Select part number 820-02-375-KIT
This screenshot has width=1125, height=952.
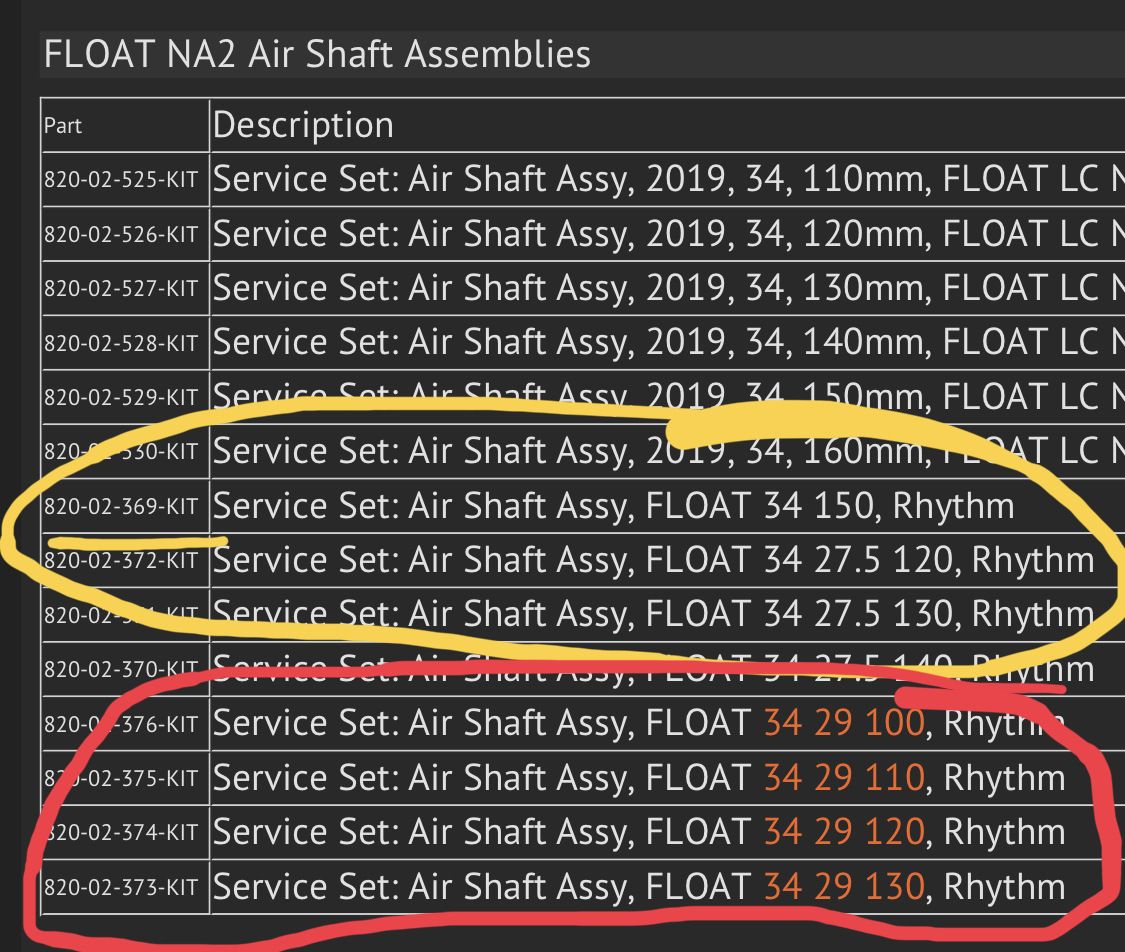click(x=121, y=778)
